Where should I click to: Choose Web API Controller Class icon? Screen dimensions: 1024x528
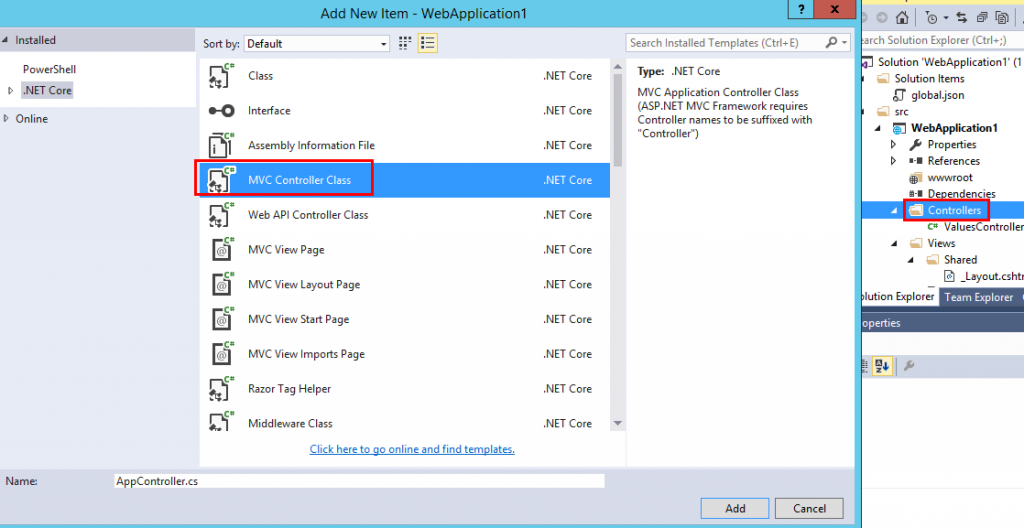[x=221, y=215]
